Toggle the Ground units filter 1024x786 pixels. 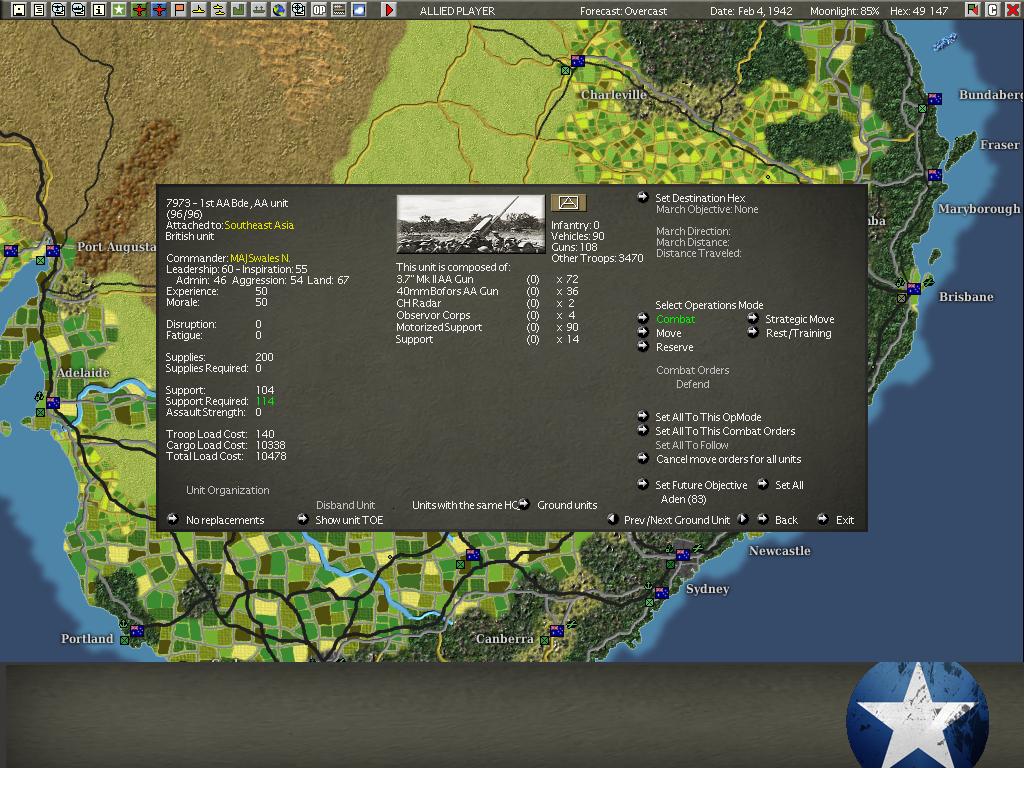[x=567, y=505]
